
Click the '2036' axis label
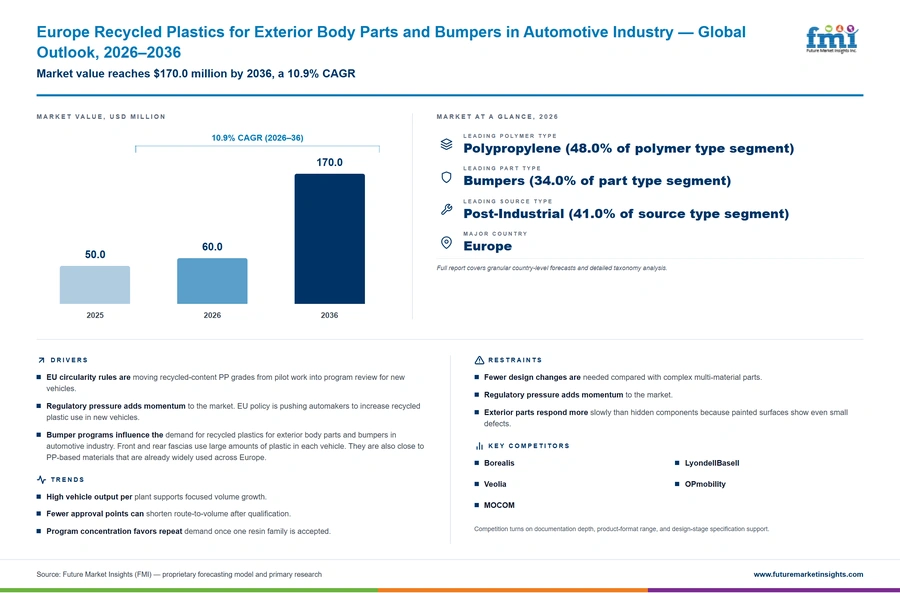[329, 315]
